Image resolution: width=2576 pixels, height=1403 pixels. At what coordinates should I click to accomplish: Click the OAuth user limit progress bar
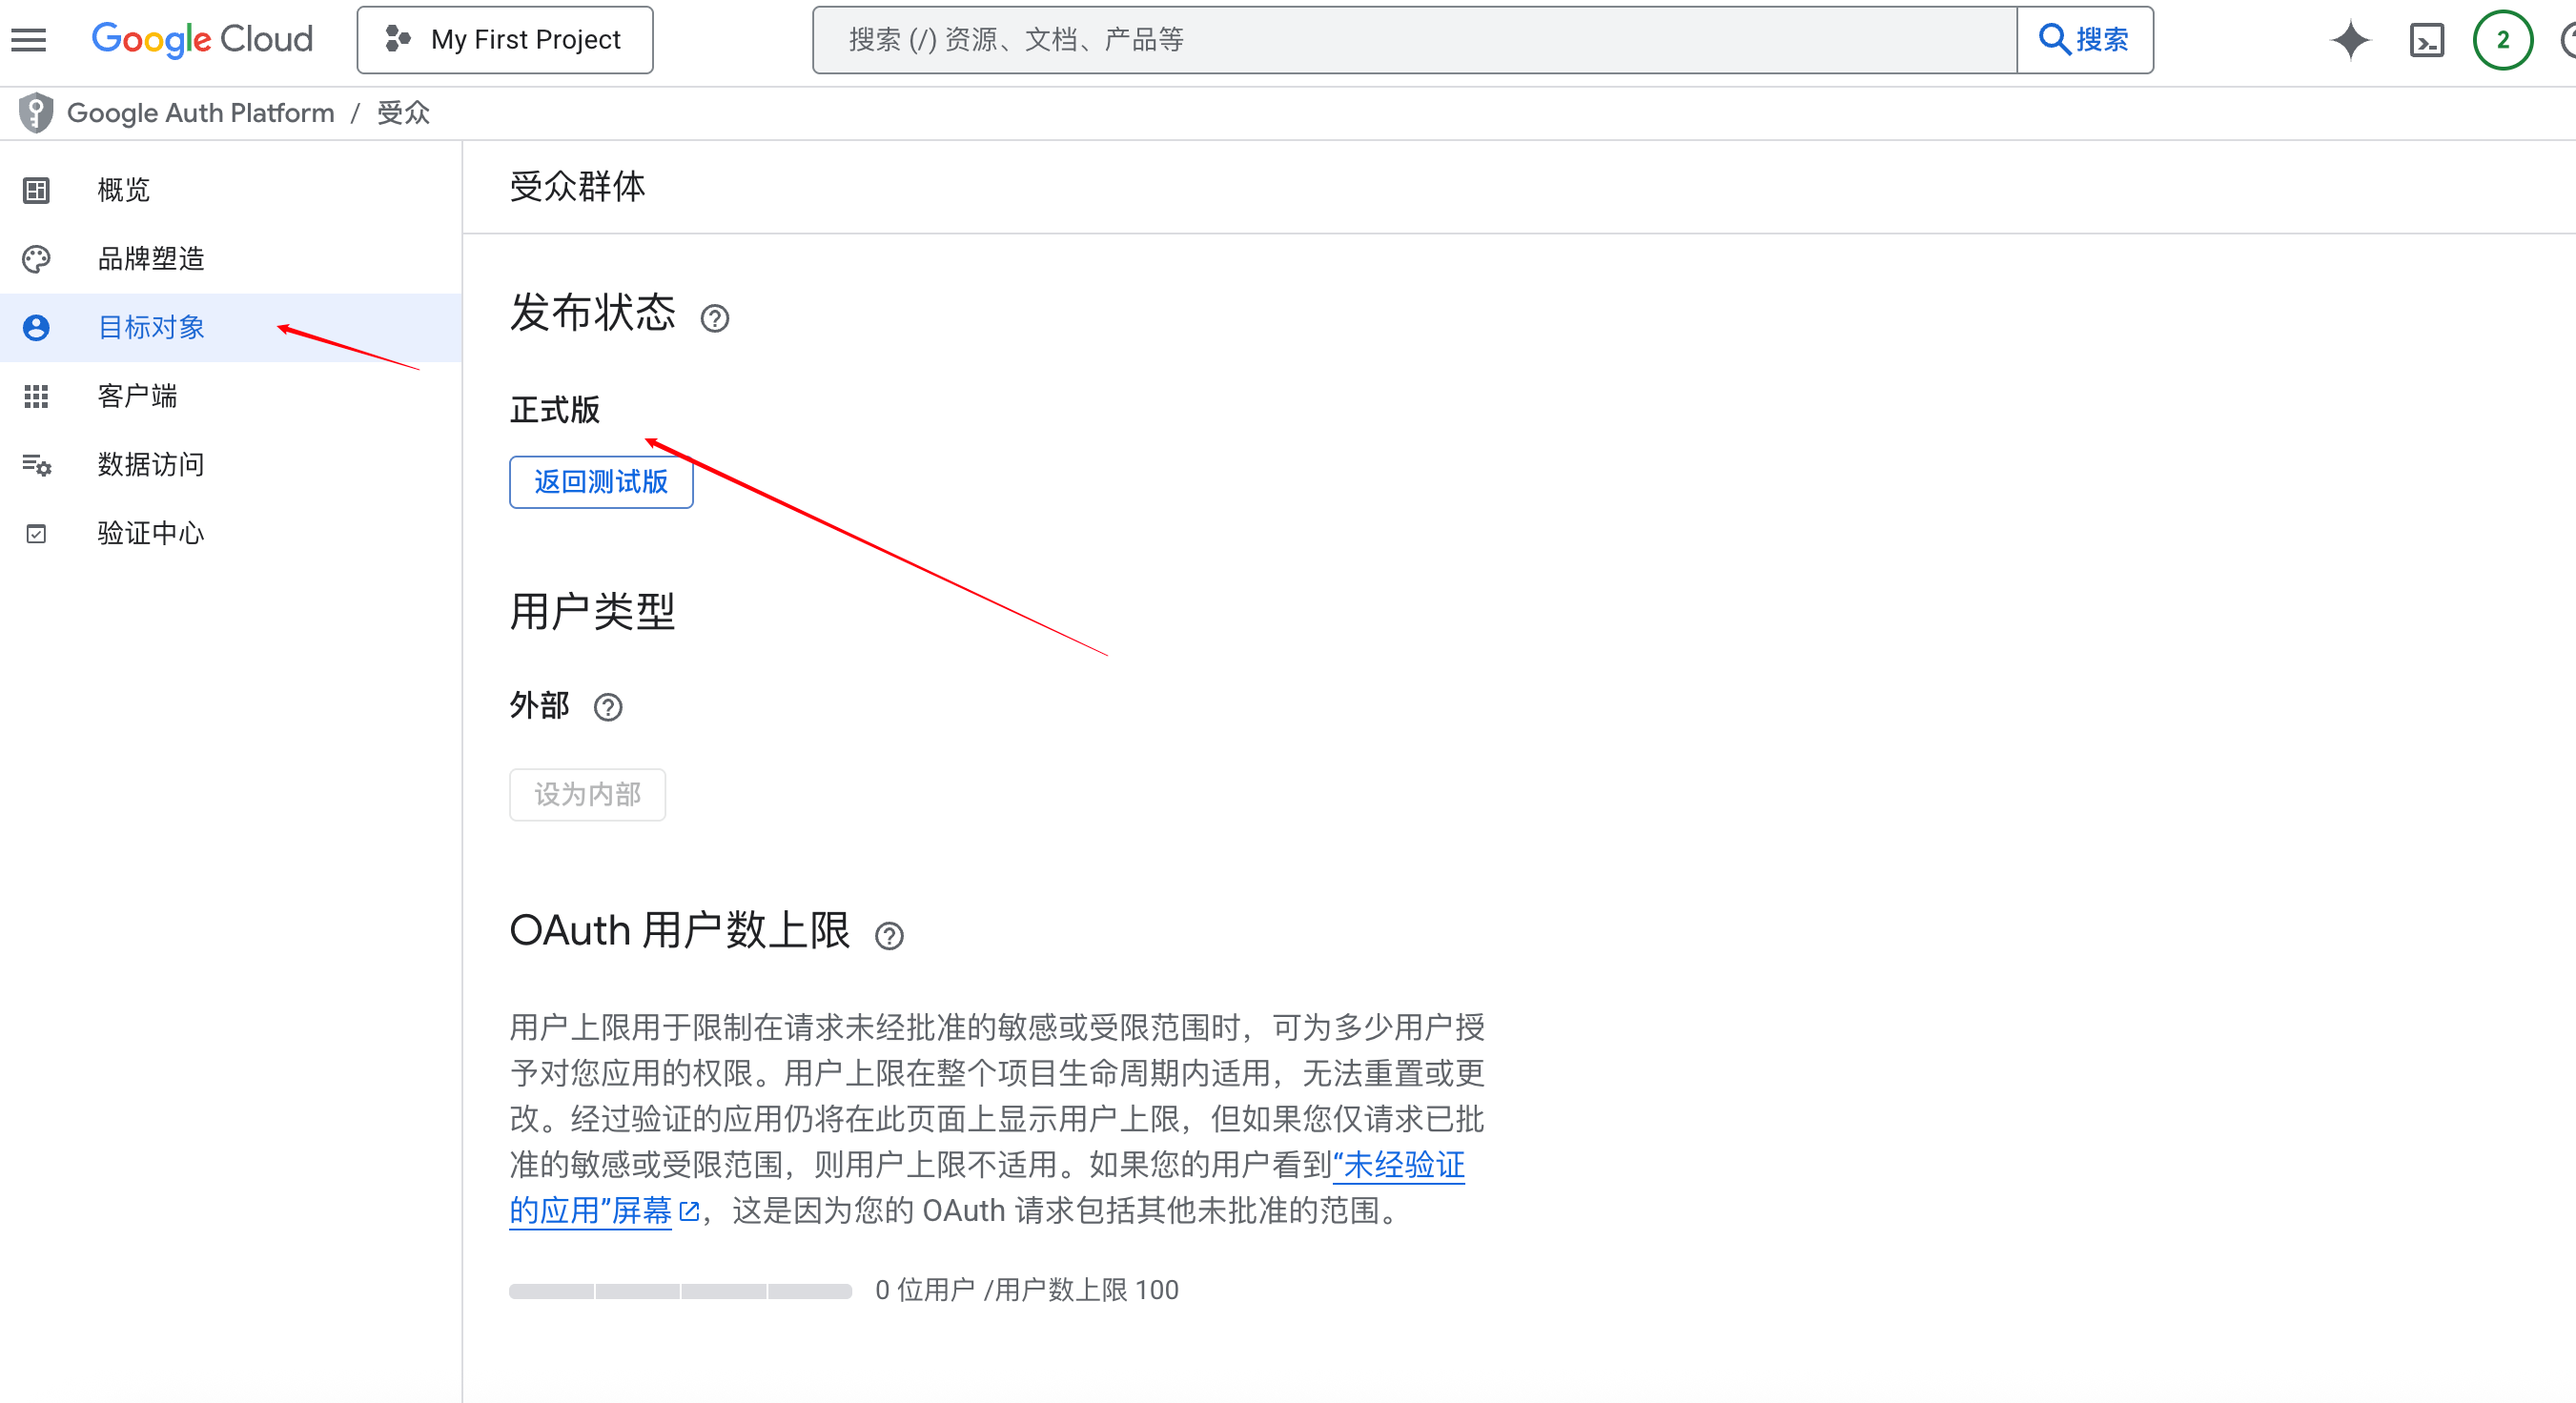680,1291
